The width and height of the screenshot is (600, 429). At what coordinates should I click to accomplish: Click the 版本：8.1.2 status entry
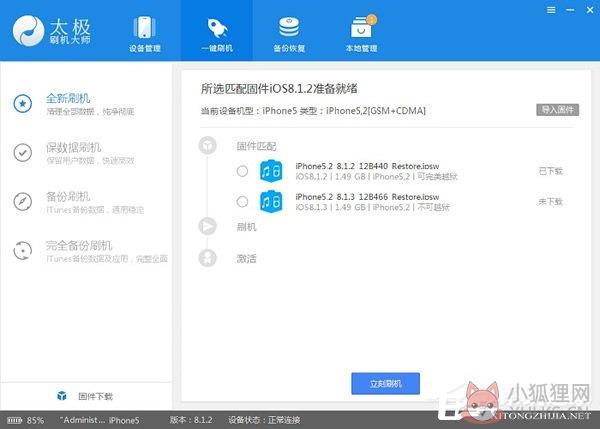191,420
